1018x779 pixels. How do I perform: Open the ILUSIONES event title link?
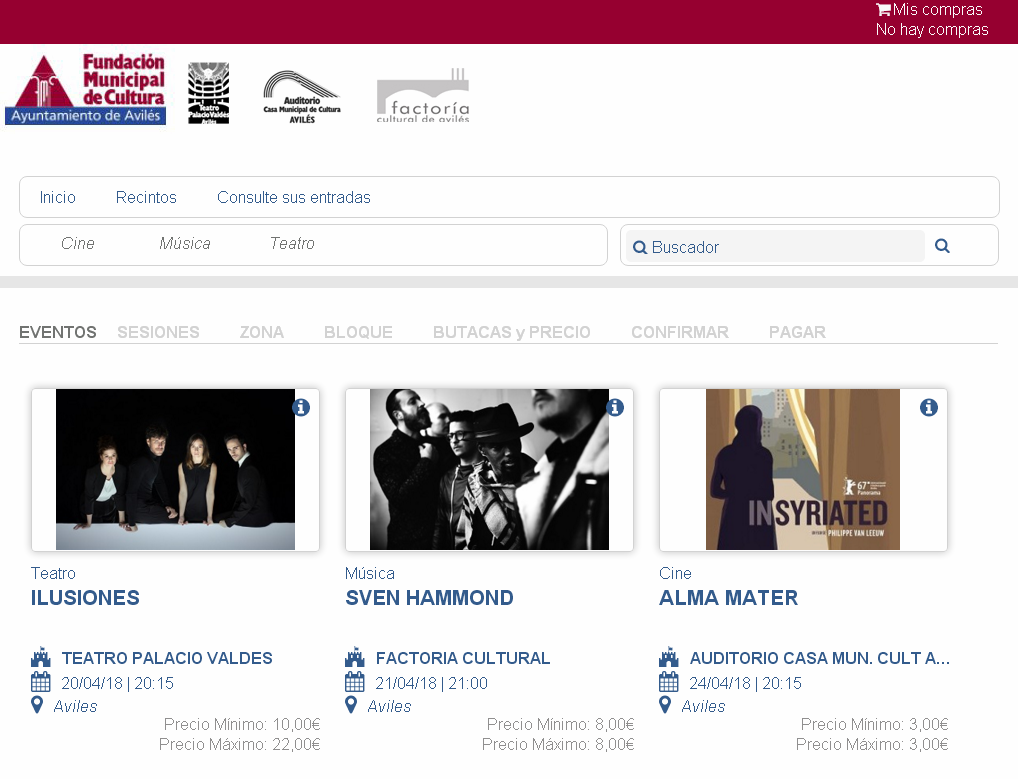(86, 598)
